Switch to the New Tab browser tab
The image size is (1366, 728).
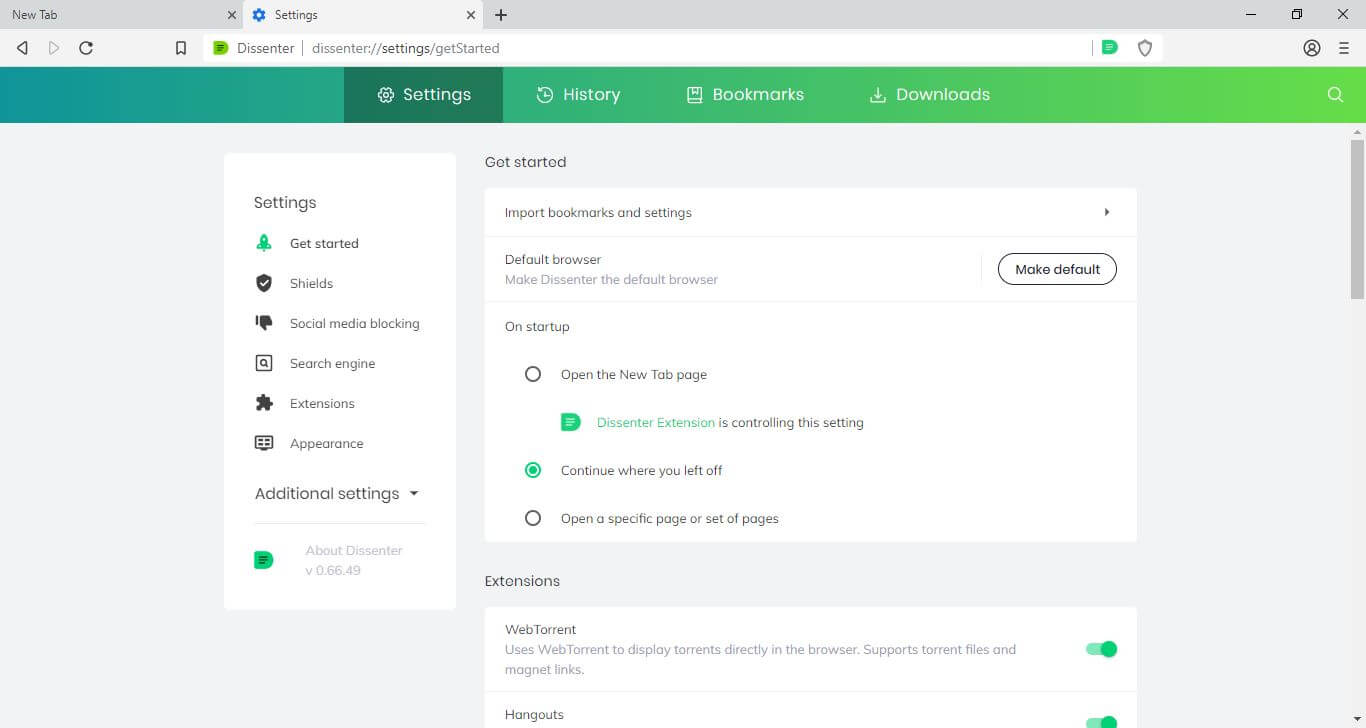click(x=121, y=15)
